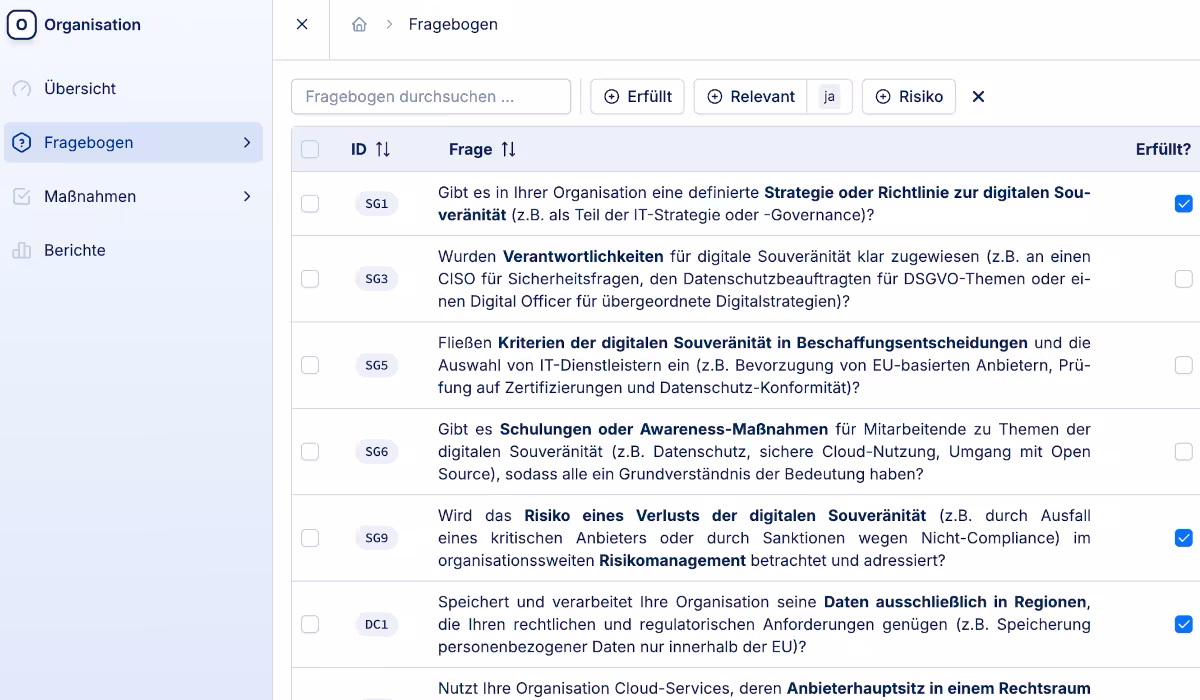The image size is (1200, 700).
Task: Click the plus icon on the Erfüllt filter
Action: (610, 96)
